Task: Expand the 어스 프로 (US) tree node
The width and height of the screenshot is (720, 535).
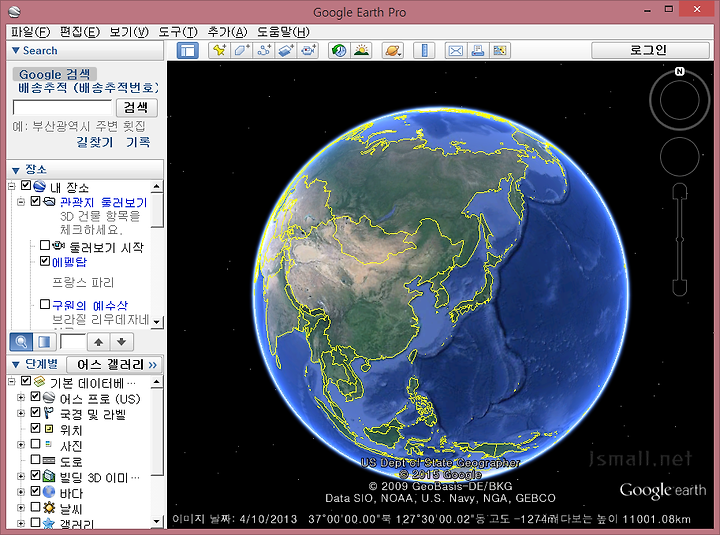Action: (21, 397)
